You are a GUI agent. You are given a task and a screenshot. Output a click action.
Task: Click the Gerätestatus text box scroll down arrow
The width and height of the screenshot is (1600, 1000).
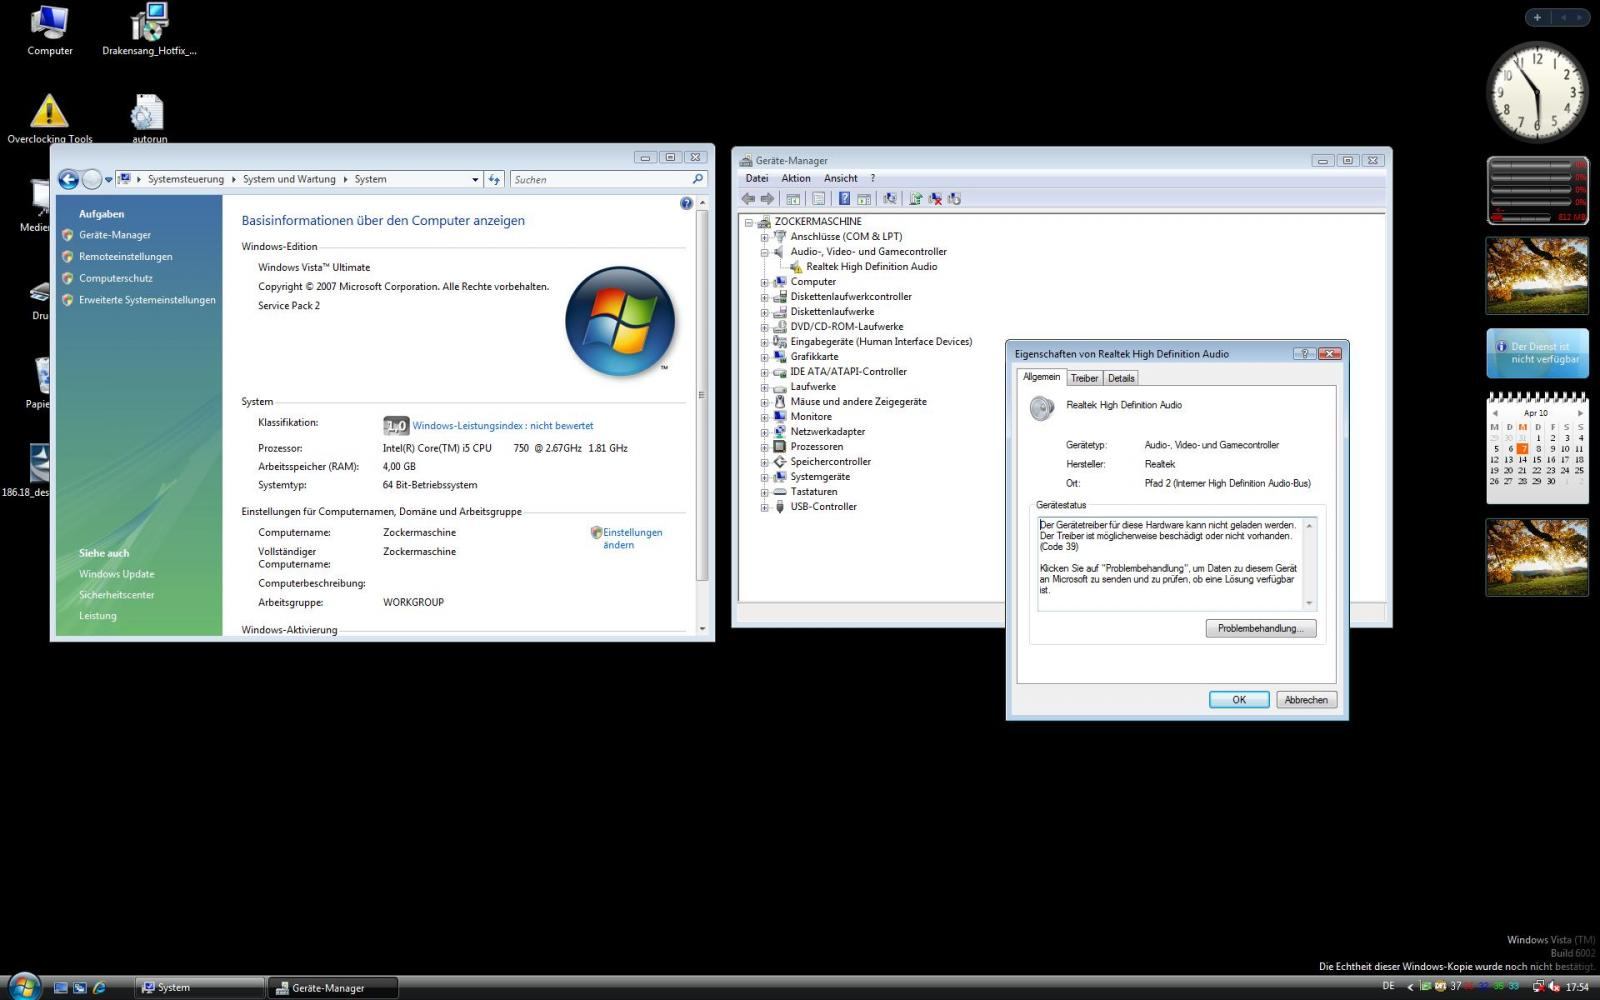click(x=1309, y=603)
